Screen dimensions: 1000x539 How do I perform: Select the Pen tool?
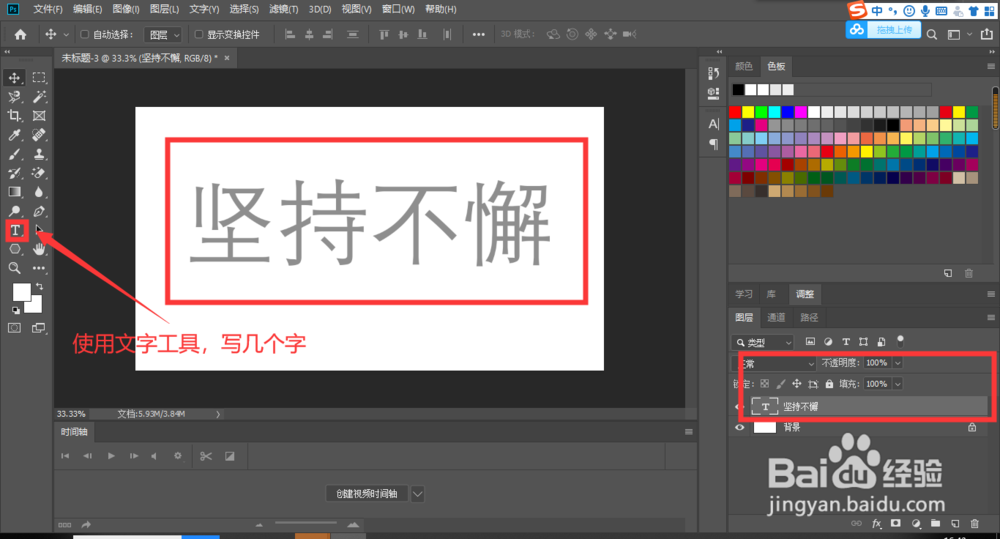point(39,211)
